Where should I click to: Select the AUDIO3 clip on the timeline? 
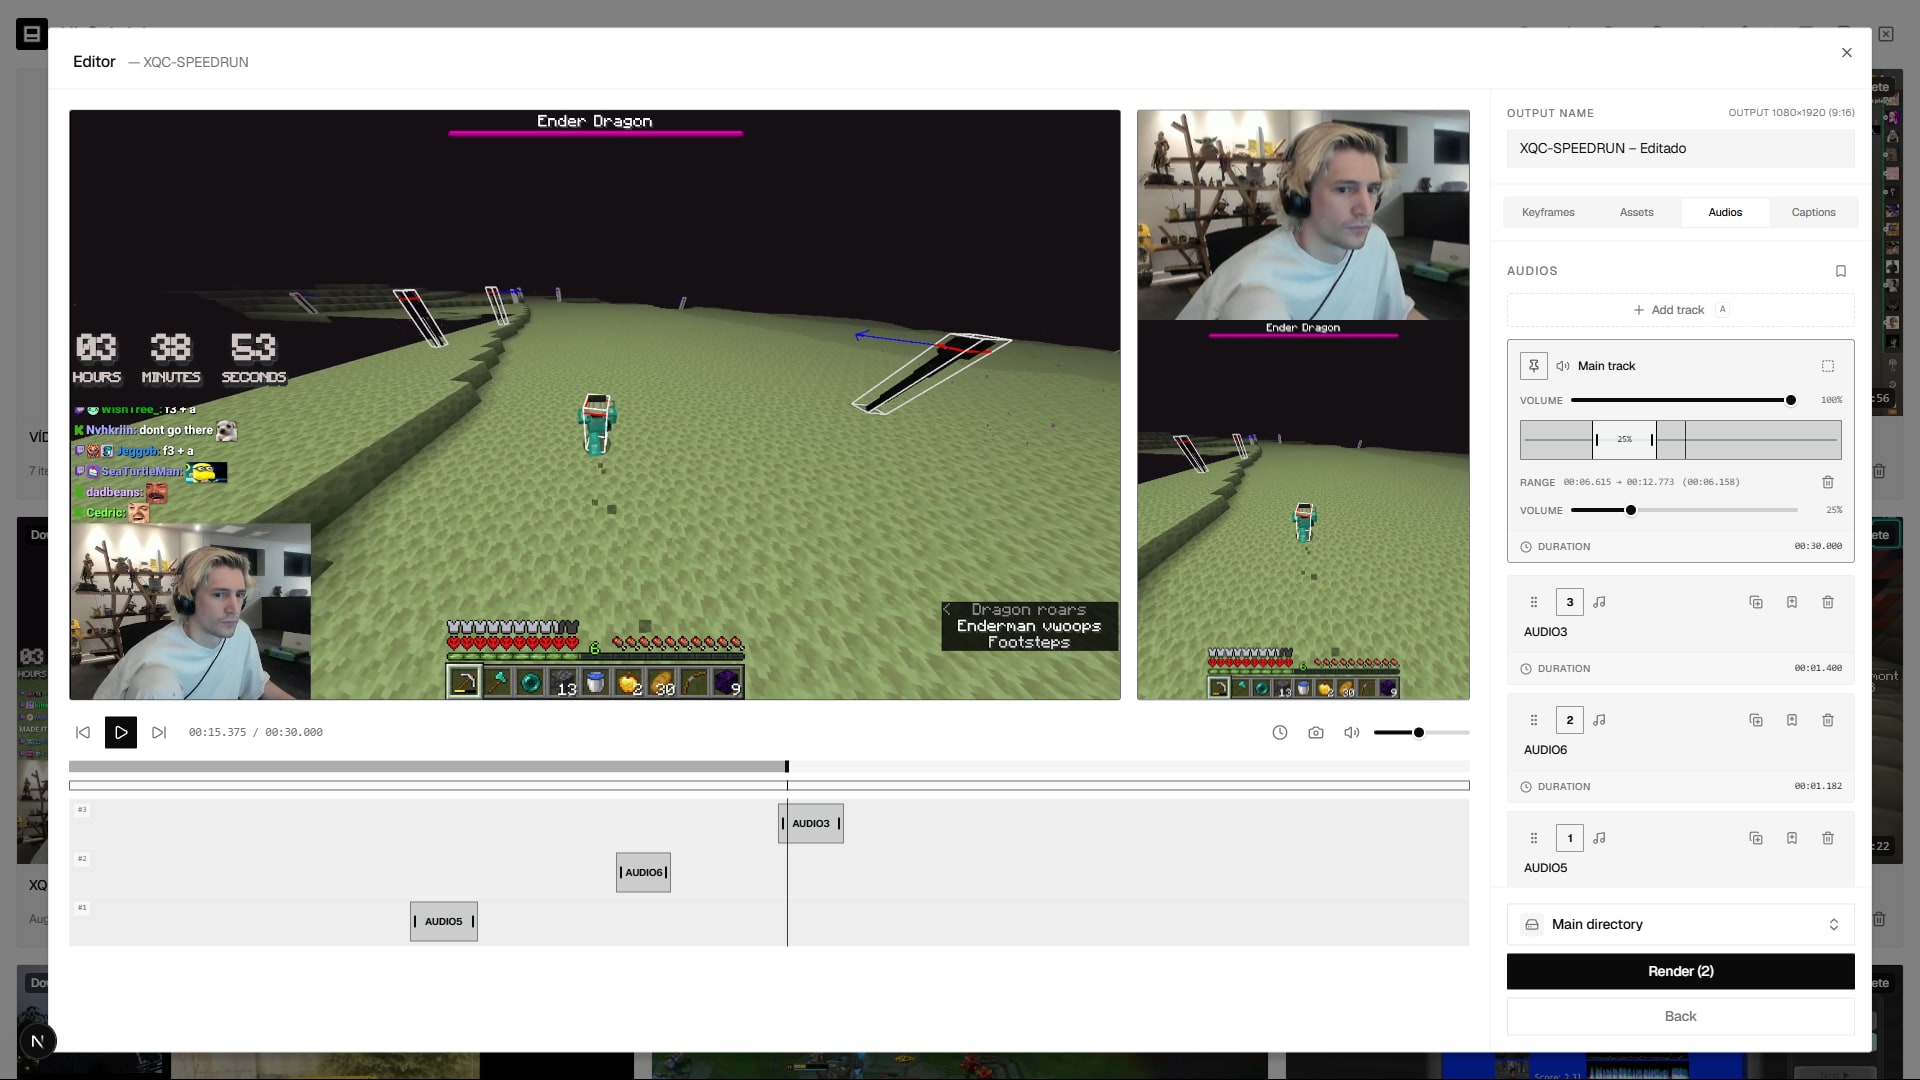click(811, 824)
